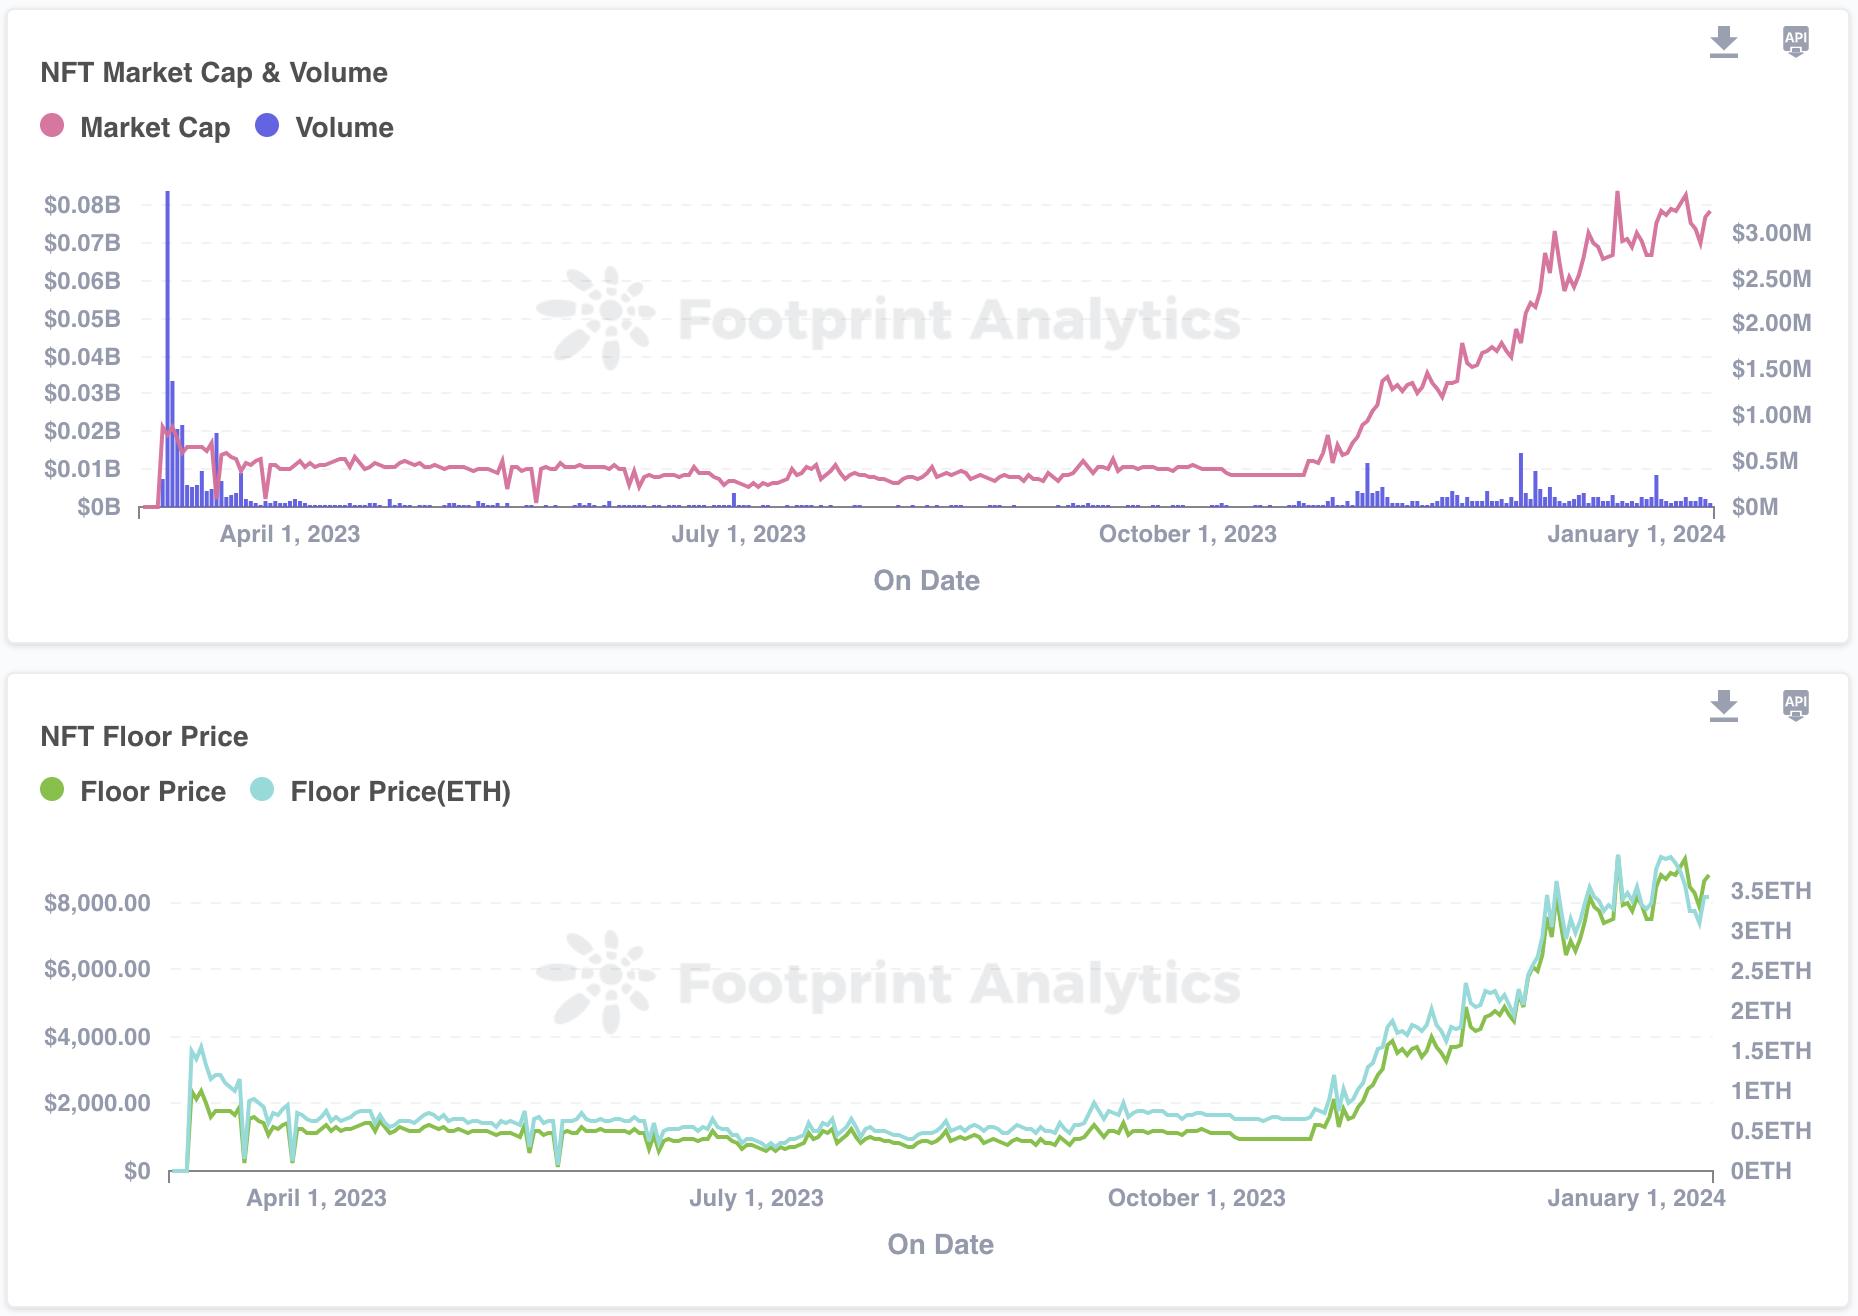
Task: Toggle the green Floor Price legend item
Action: click(133, 791)
